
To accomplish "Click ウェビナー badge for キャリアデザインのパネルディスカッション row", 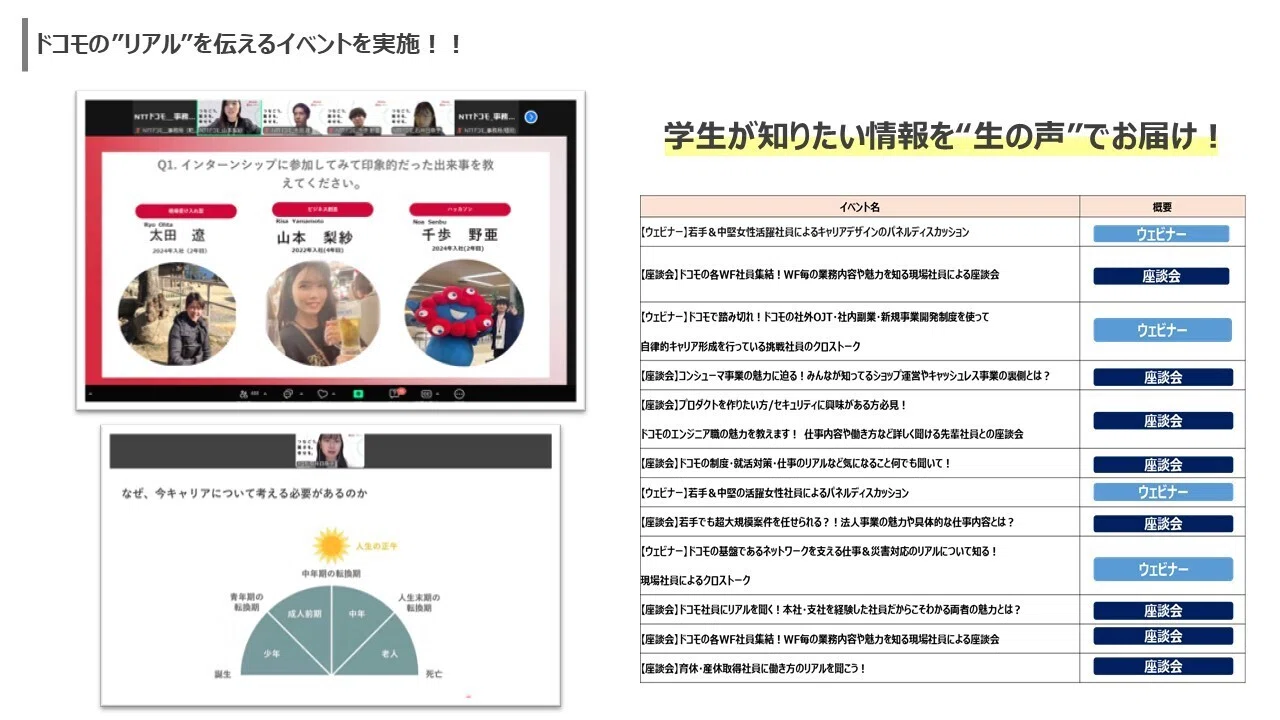I will click(1161, 234).
